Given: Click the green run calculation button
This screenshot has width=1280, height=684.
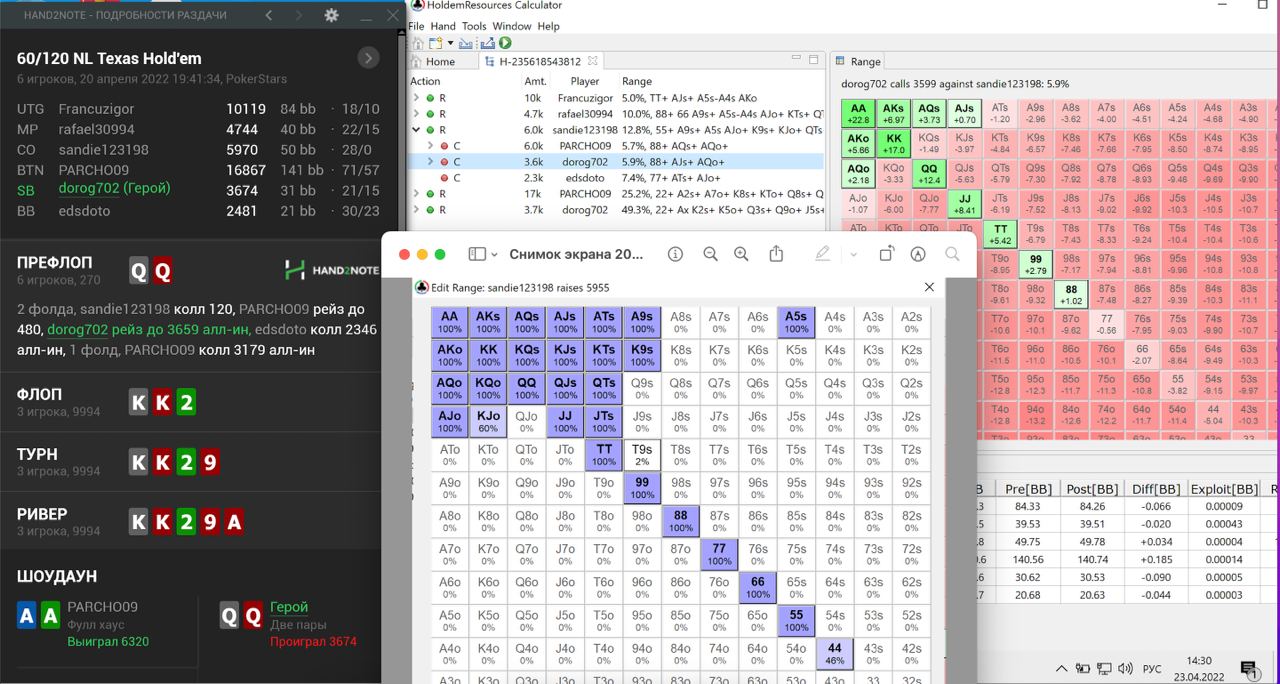Looking at the screenshot, I should [505, 43].
